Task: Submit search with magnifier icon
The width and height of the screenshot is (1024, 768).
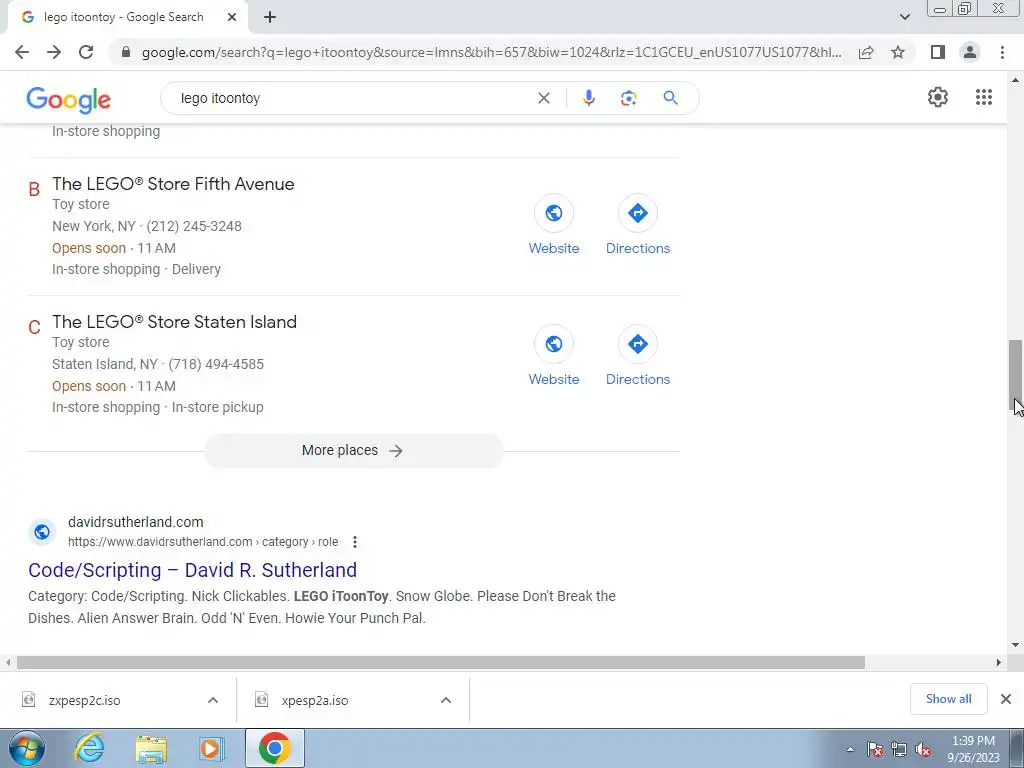Action: pyautogui.click(x=670, y=98)
